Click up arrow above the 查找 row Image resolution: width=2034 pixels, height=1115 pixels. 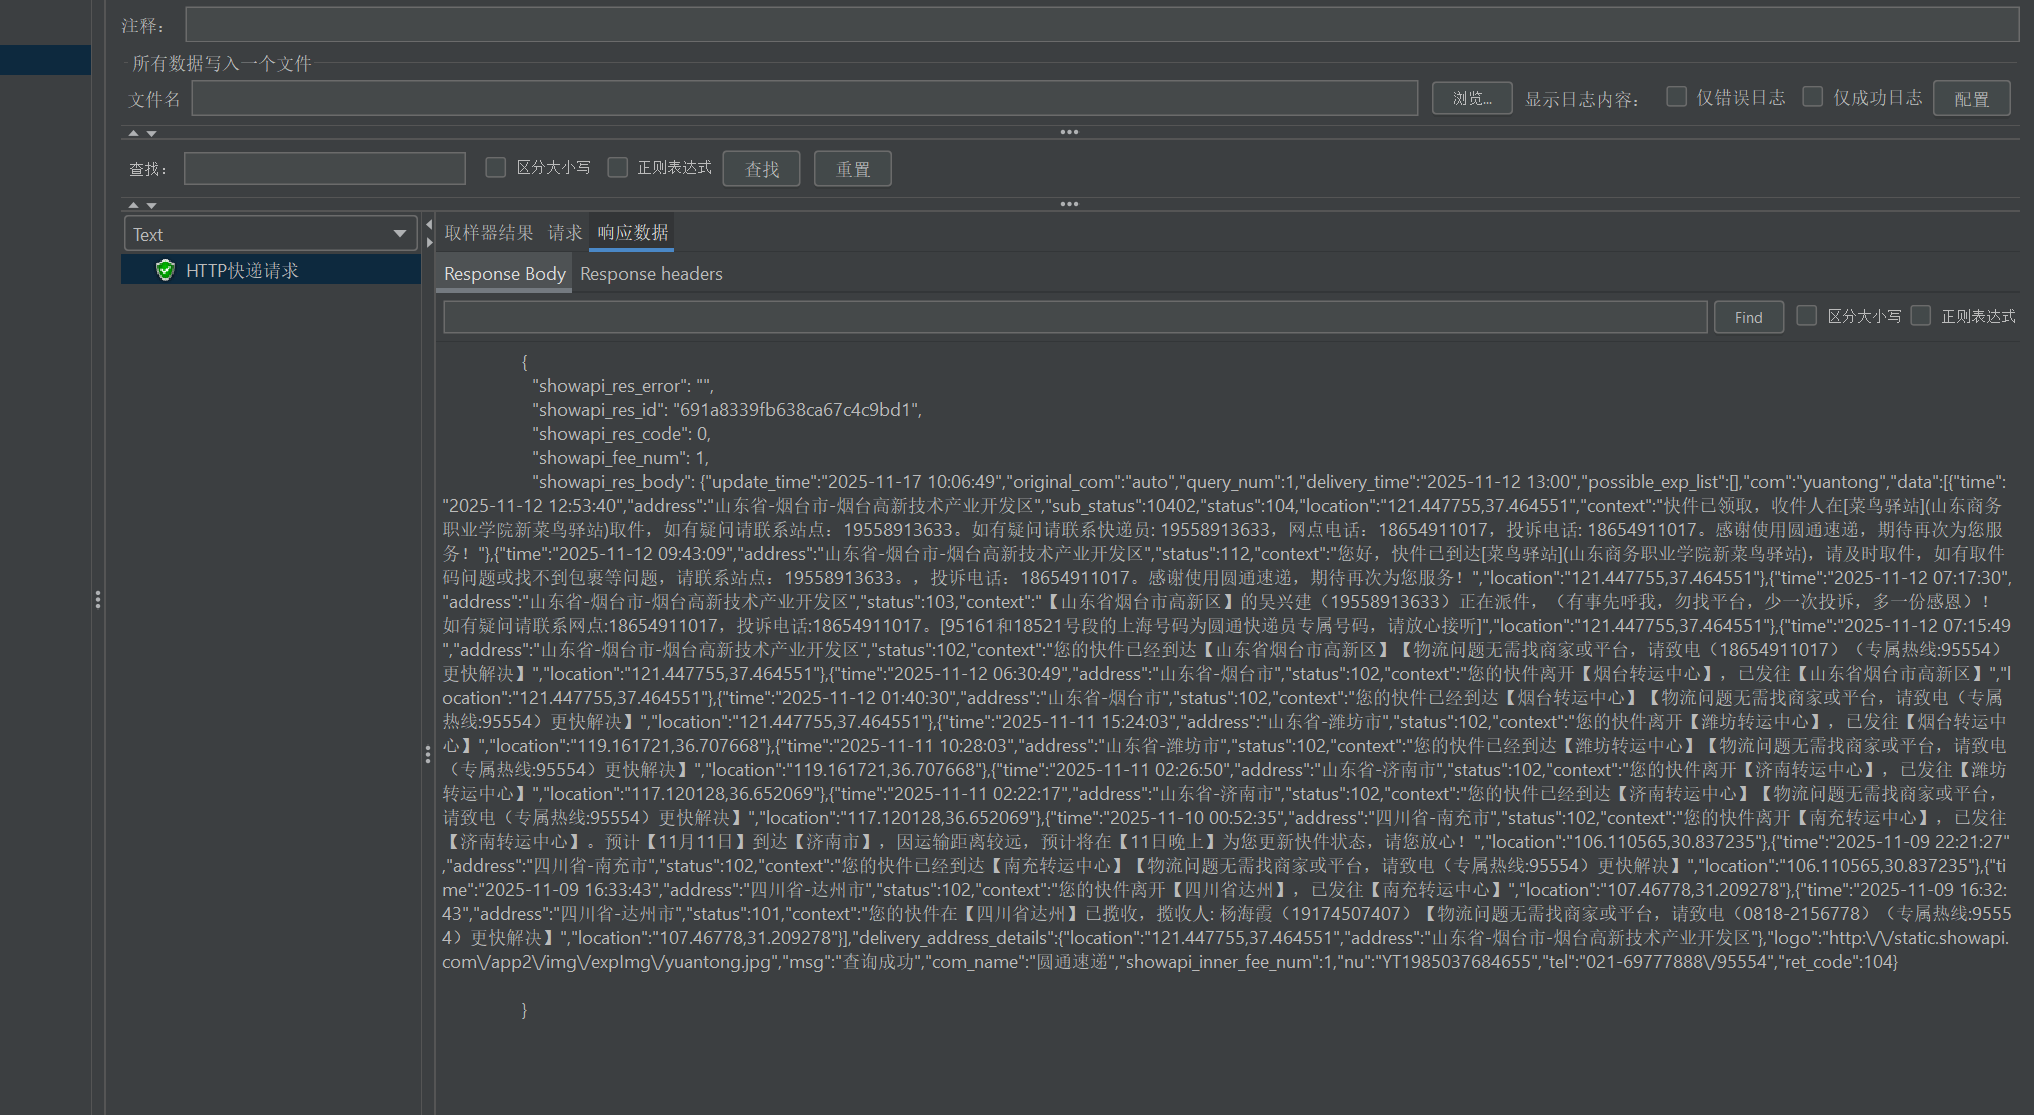[x=134, y=133]
